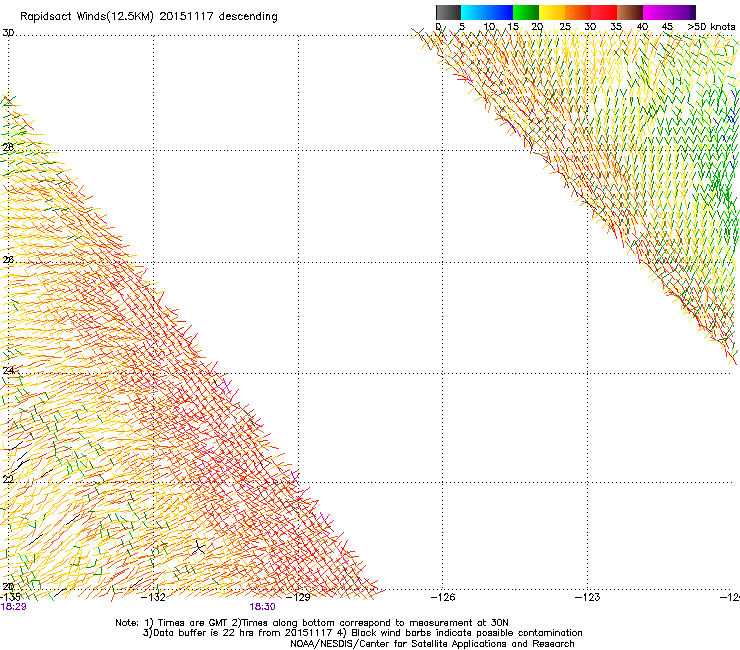Click the '10' legend scale label

[489, 27]
